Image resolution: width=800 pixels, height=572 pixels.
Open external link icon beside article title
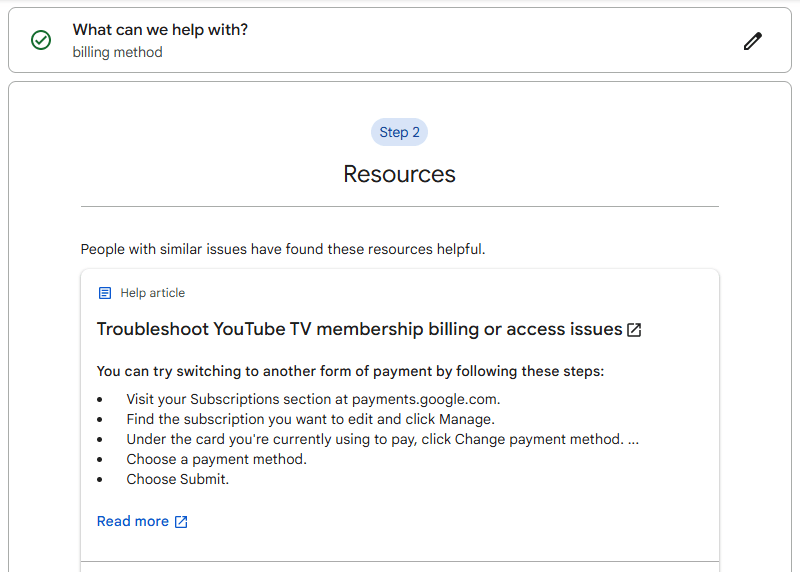pos(634,330)
